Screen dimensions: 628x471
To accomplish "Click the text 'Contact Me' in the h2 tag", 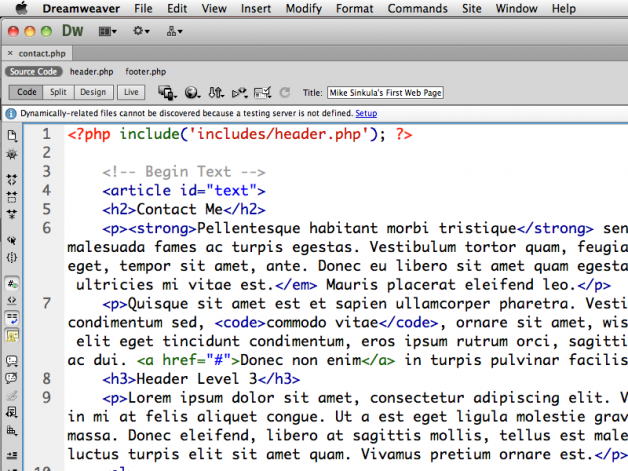I will click(x=180, y=209).
